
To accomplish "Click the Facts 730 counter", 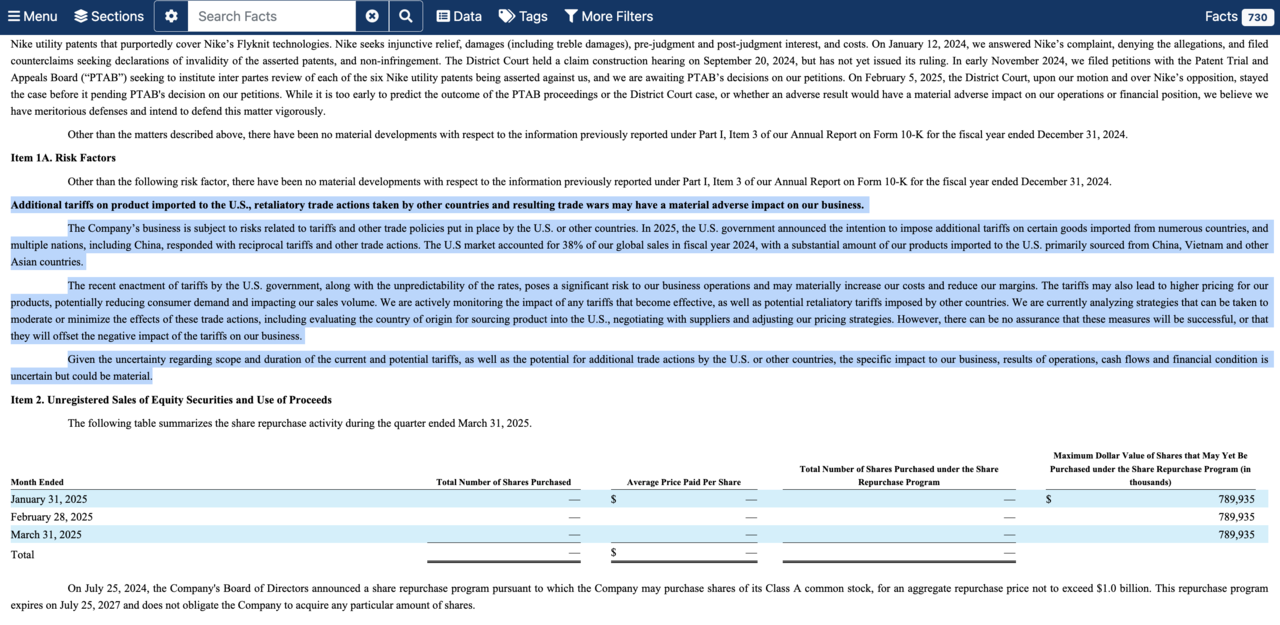I will coord(1239,16).
